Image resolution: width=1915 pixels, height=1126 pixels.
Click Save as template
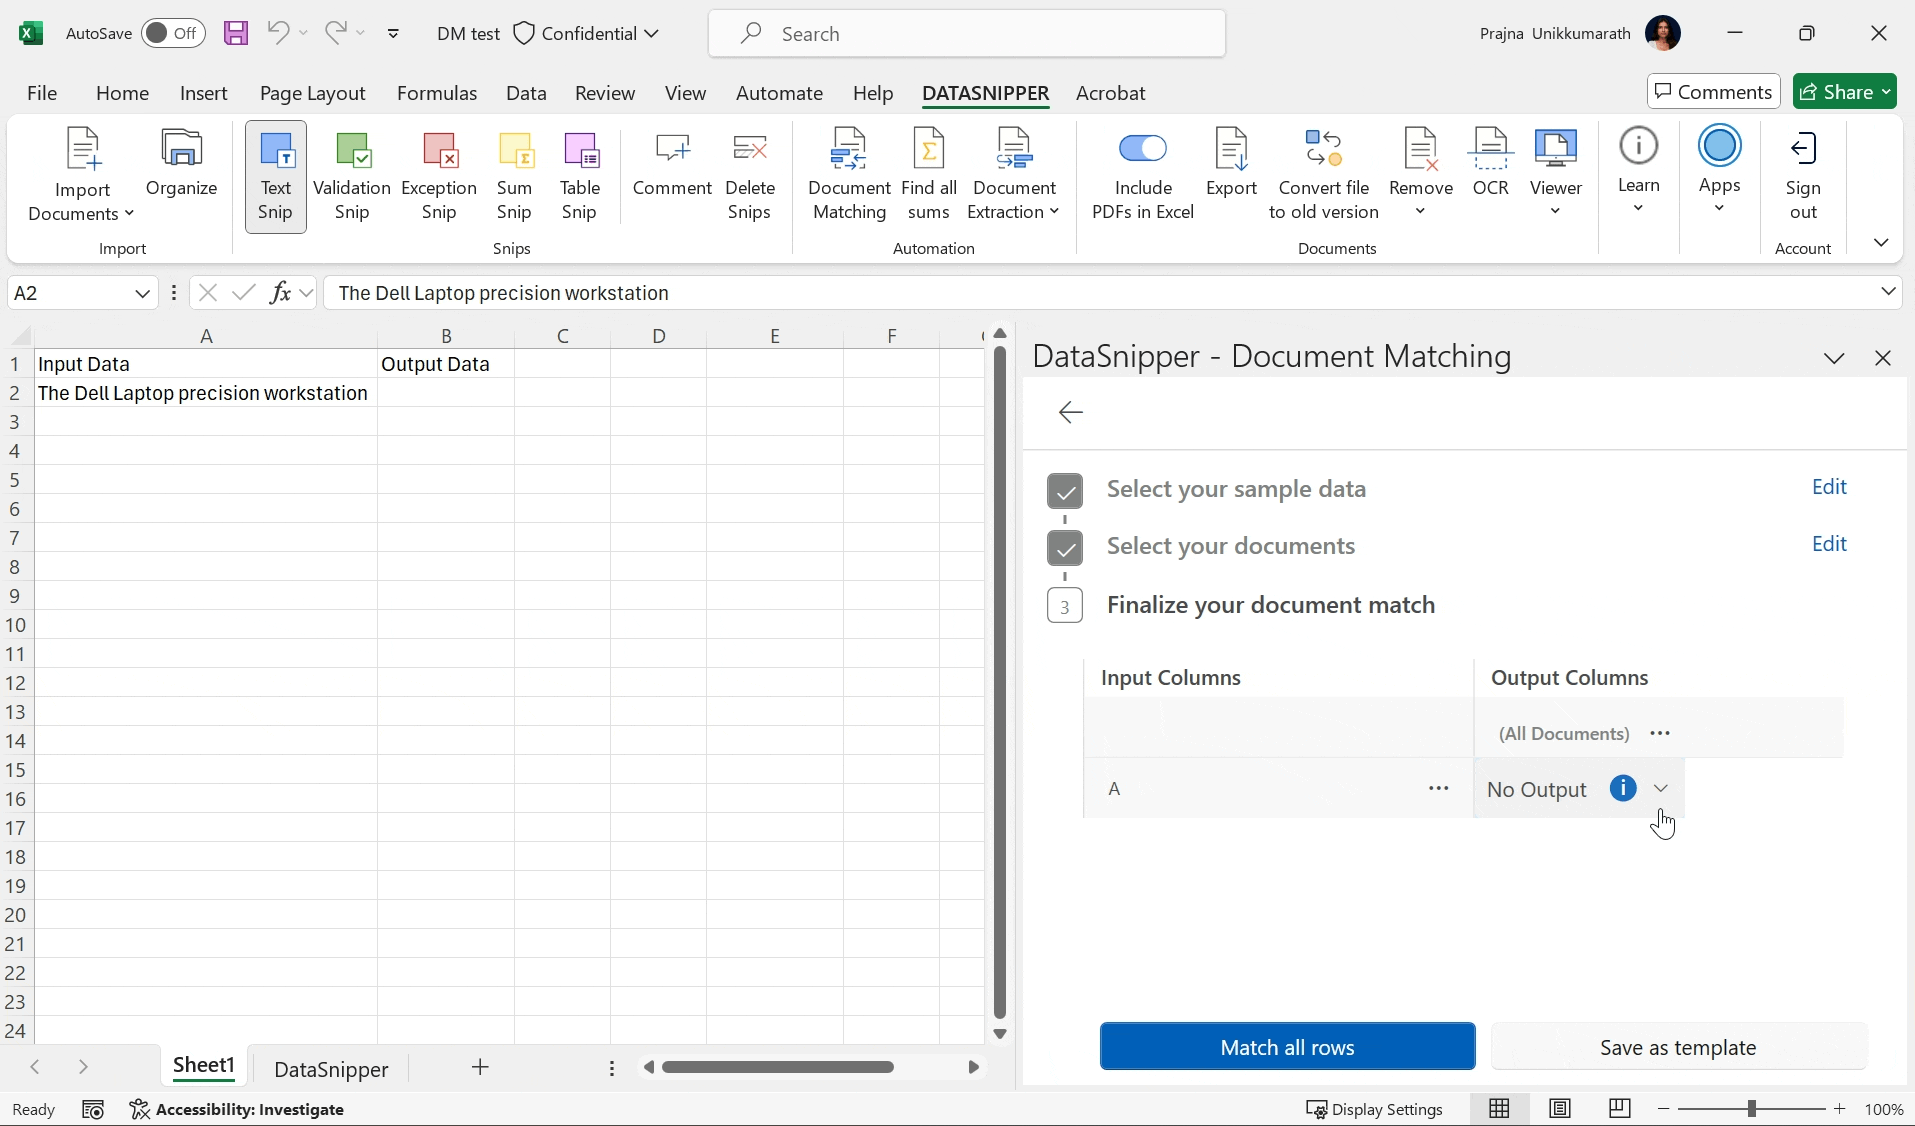[x=1678, y=1046]
